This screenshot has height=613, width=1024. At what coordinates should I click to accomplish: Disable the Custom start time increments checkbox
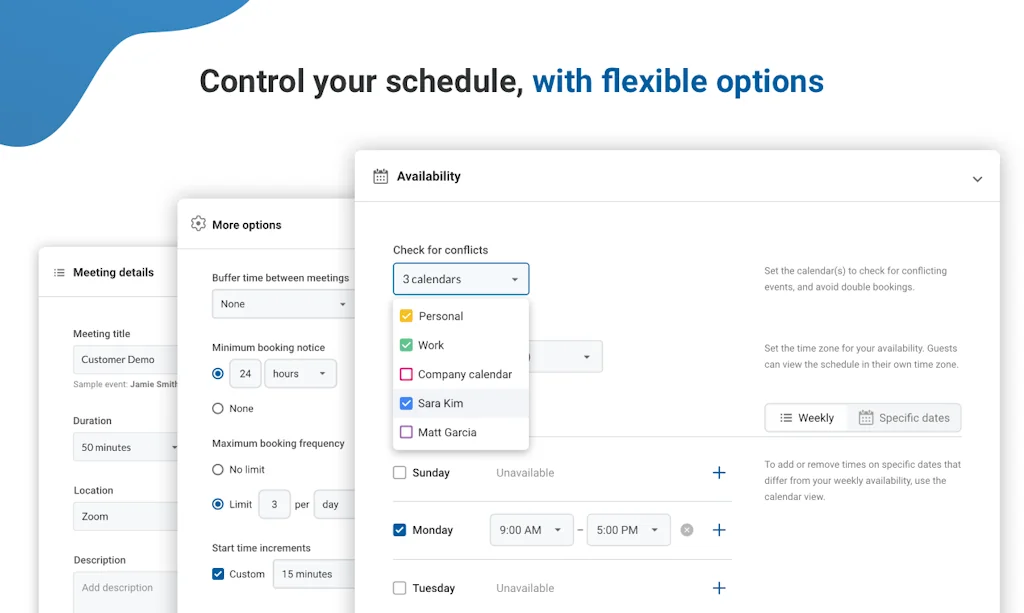coord(216,574)
